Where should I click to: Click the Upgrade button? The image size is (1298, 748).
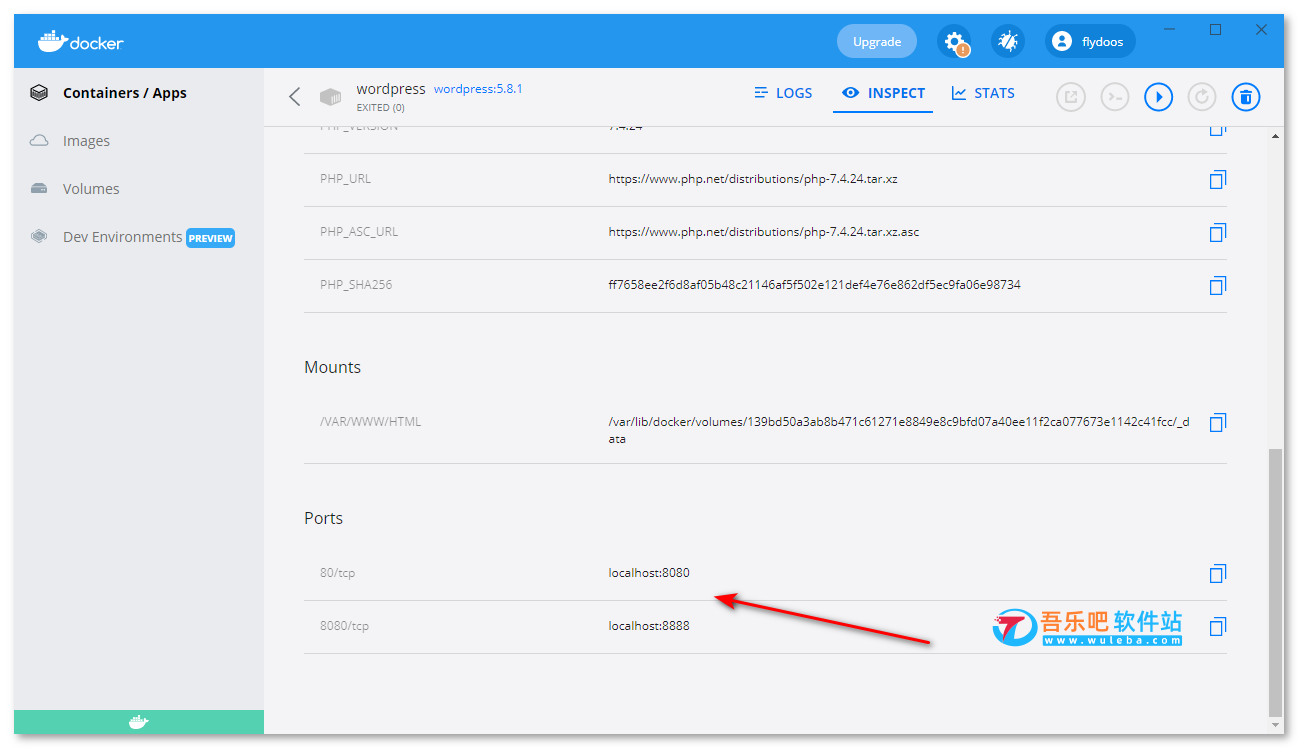pos(877,42)
